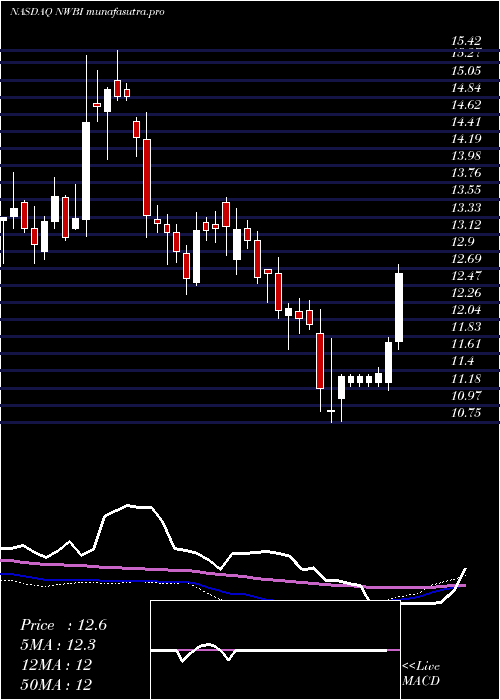Select the 14.62 price axis label
This screenshot has height=700, width=500.
pos(466,105)
